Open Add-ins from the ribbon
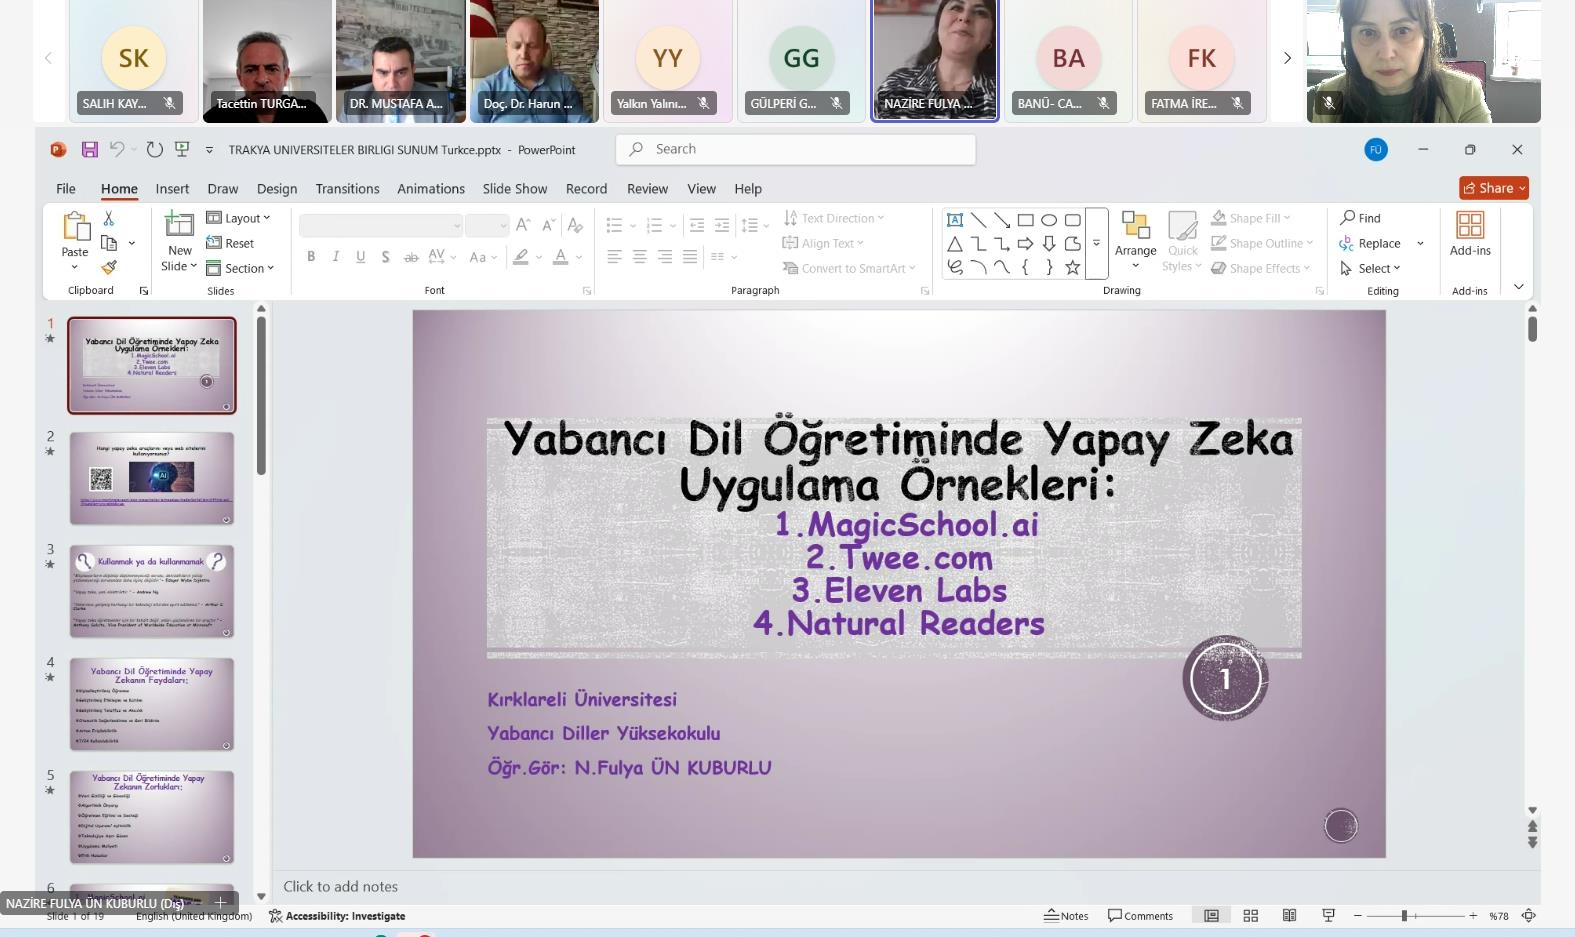Image resolution: width=1575 pixels, height=937 pixels. point(1470,235)
